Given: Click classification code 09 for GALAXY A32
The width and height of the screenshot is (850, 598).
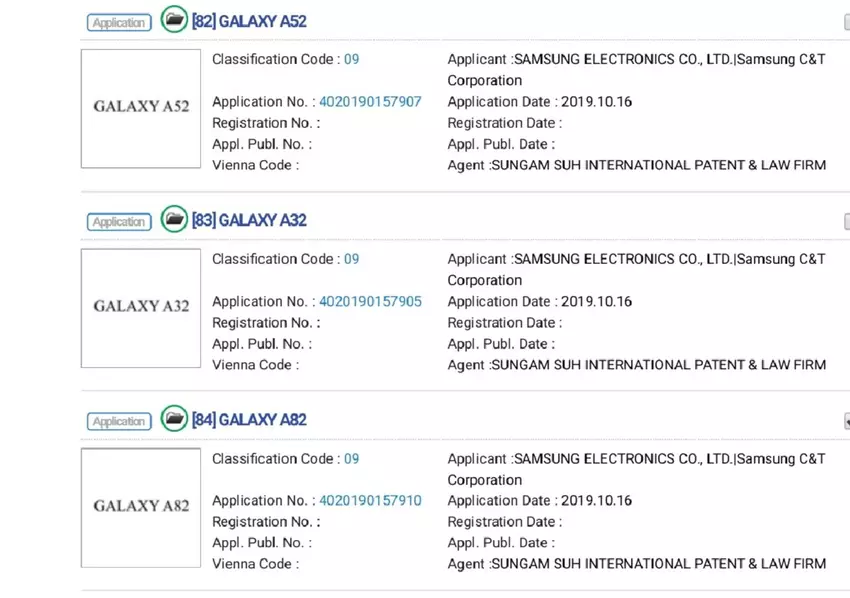Looking at the screenshot, I should point(352,260).
